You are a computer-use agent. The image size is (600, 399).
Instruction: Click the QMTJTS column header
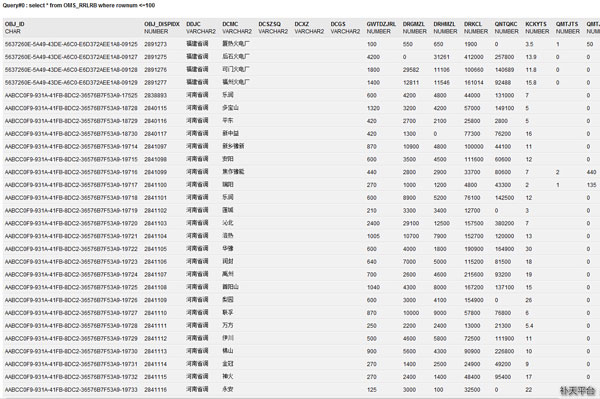pos(567,24)
